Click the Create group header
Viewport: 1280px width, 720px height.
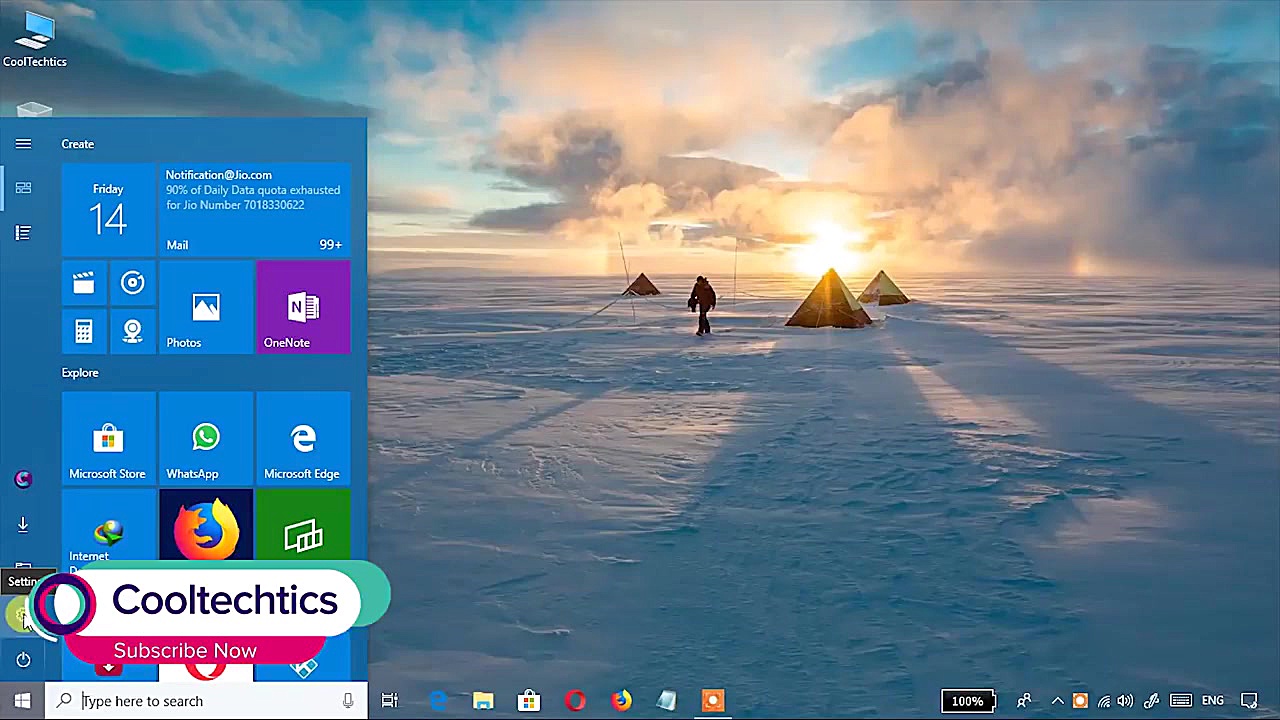(78, 144)
